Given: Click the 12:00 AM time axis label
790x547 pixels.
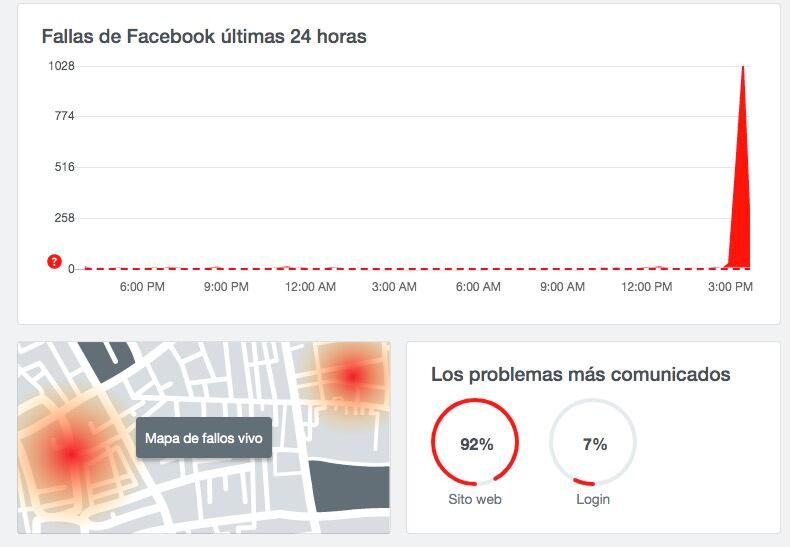Looking at the screenshot, I should click(x=310, y=287).
